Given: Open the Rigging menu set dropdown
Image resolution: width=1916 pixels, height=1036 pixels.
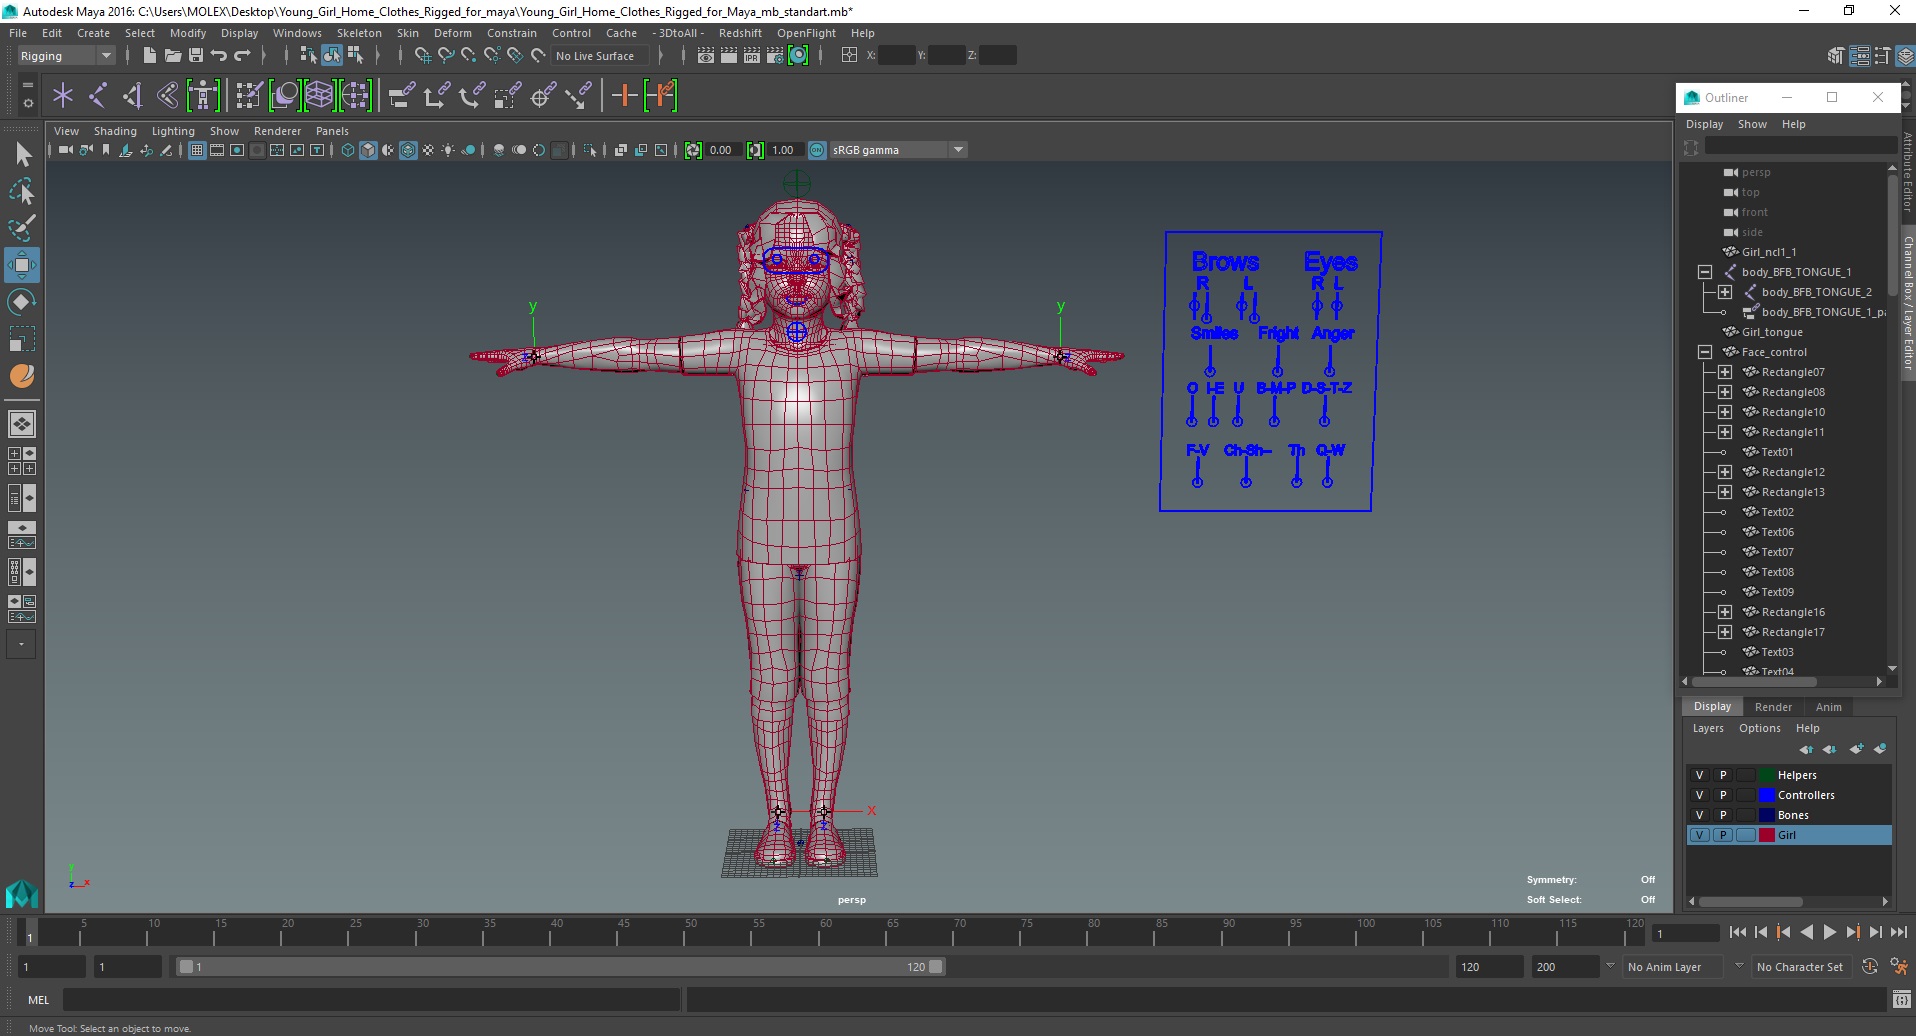Looking at the screenshot, I should [66, 56].
